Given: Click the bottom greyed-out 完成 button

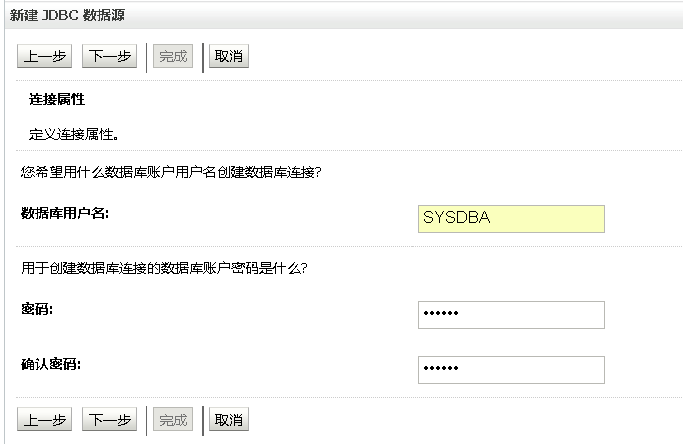Looking at the screenshot, I should (x=173, y=420).
